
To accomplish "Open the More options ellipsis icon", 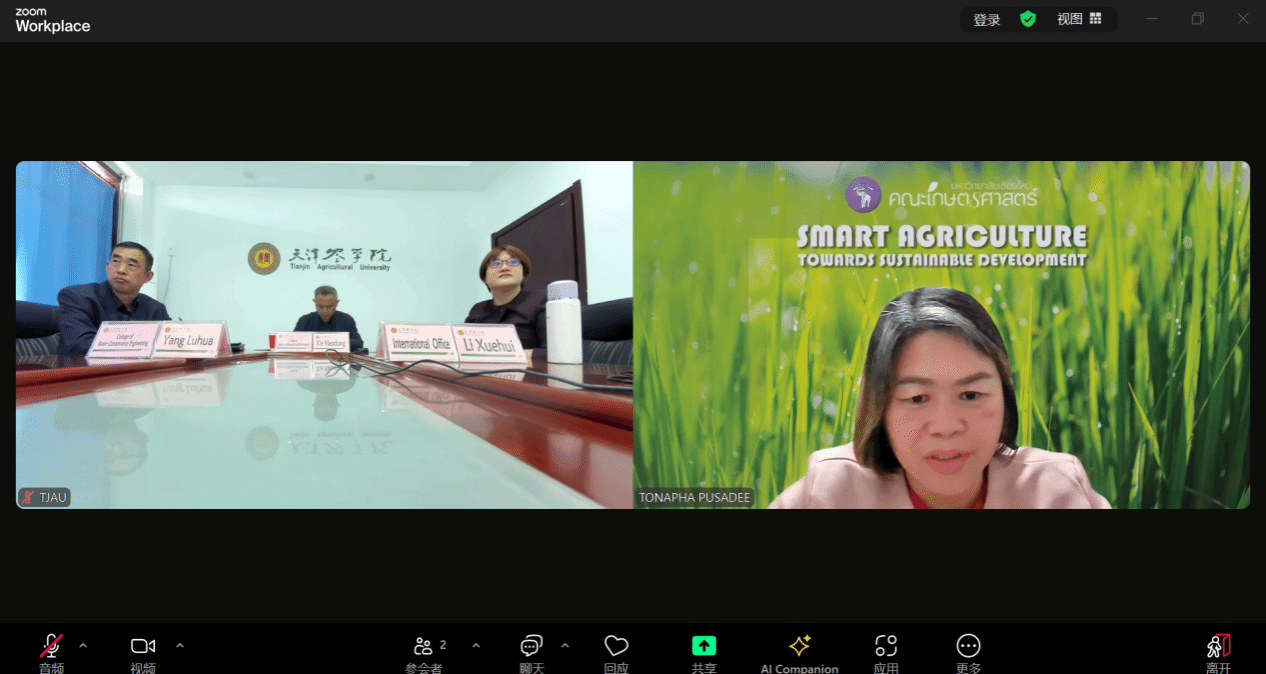I will [968, 646].
